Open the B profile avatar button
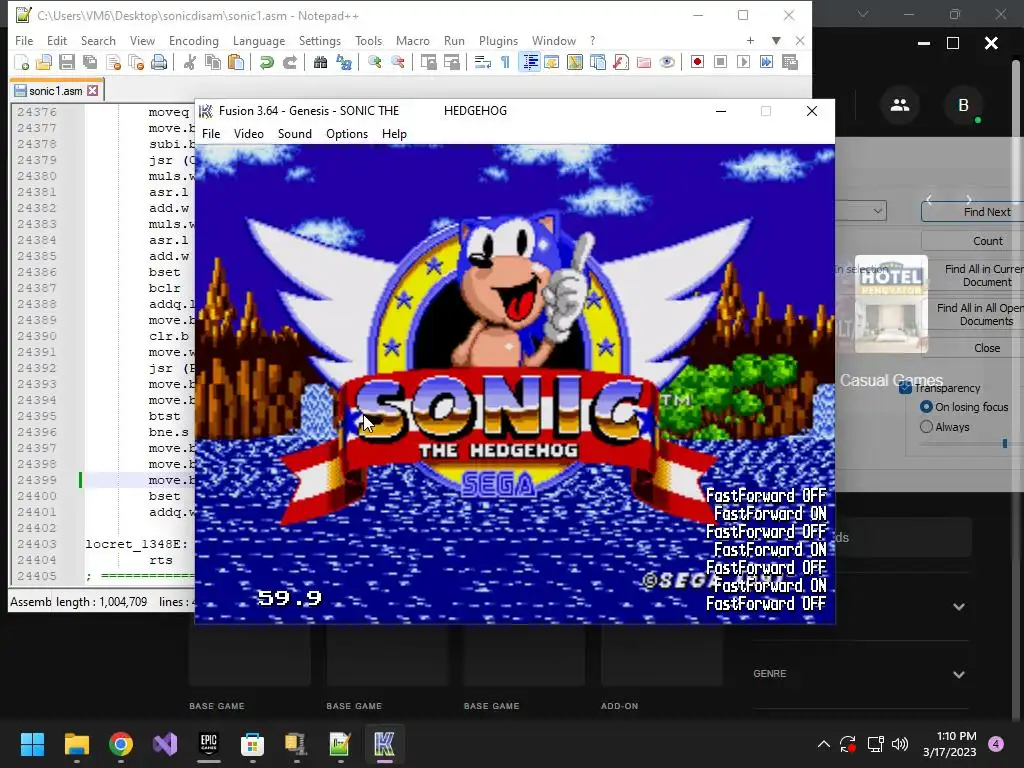The image size is (1024, 768). pyautogui.click(x=963, y=104)
